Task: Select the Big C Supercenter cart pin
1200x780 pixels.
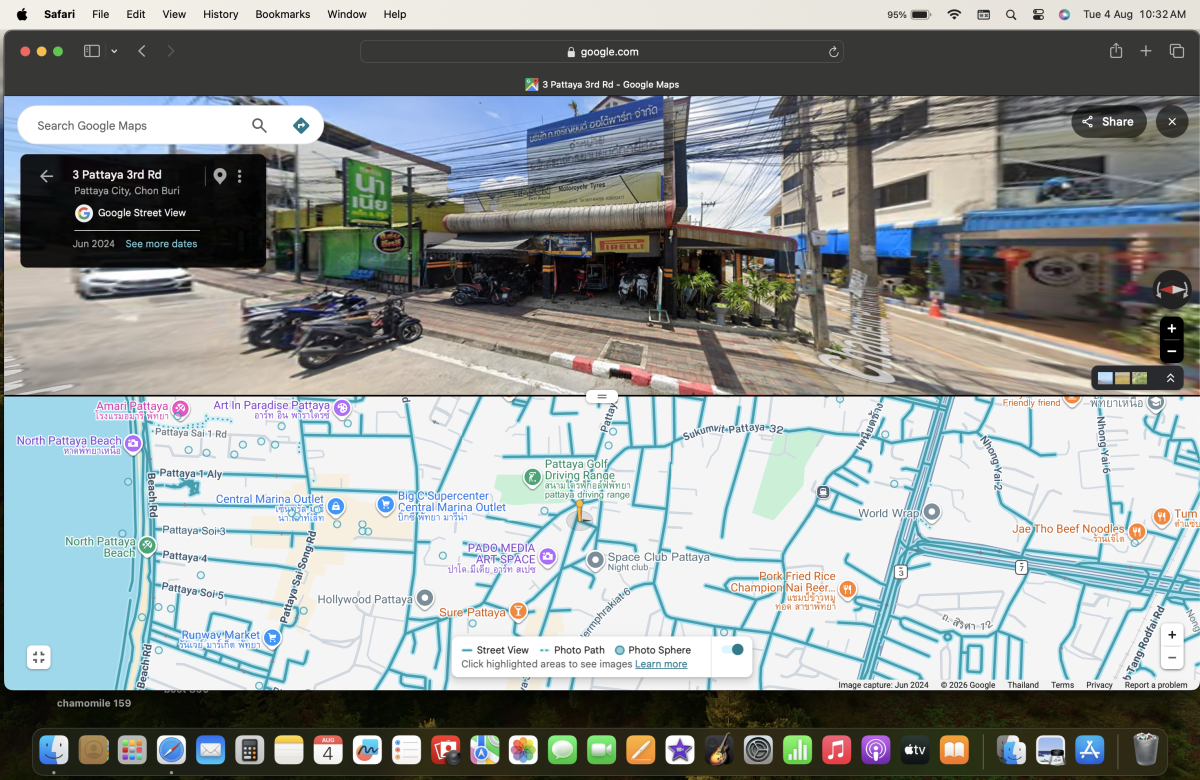Action: pos(385,505)
